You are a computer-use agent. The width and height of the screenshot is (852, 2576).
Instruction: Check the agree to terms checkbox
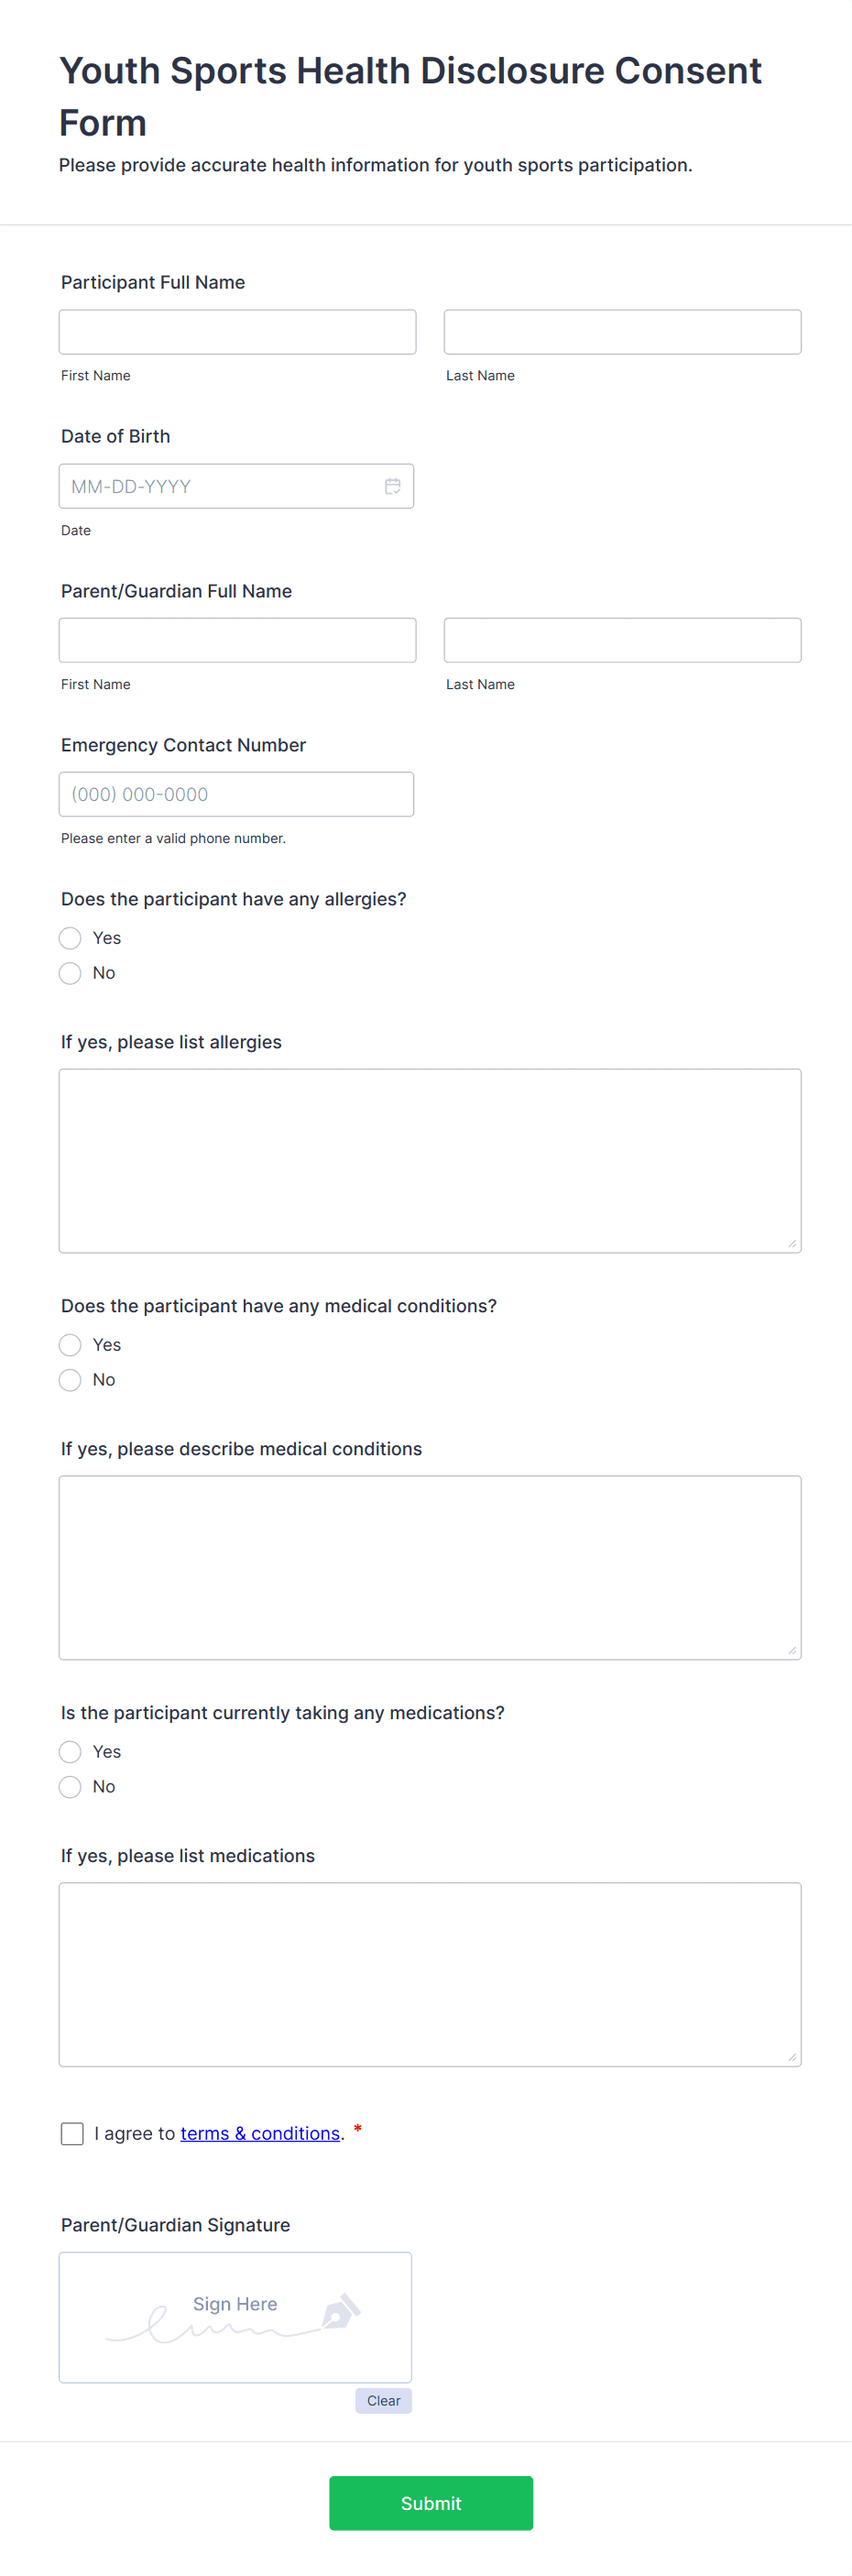coord(71,2133)
